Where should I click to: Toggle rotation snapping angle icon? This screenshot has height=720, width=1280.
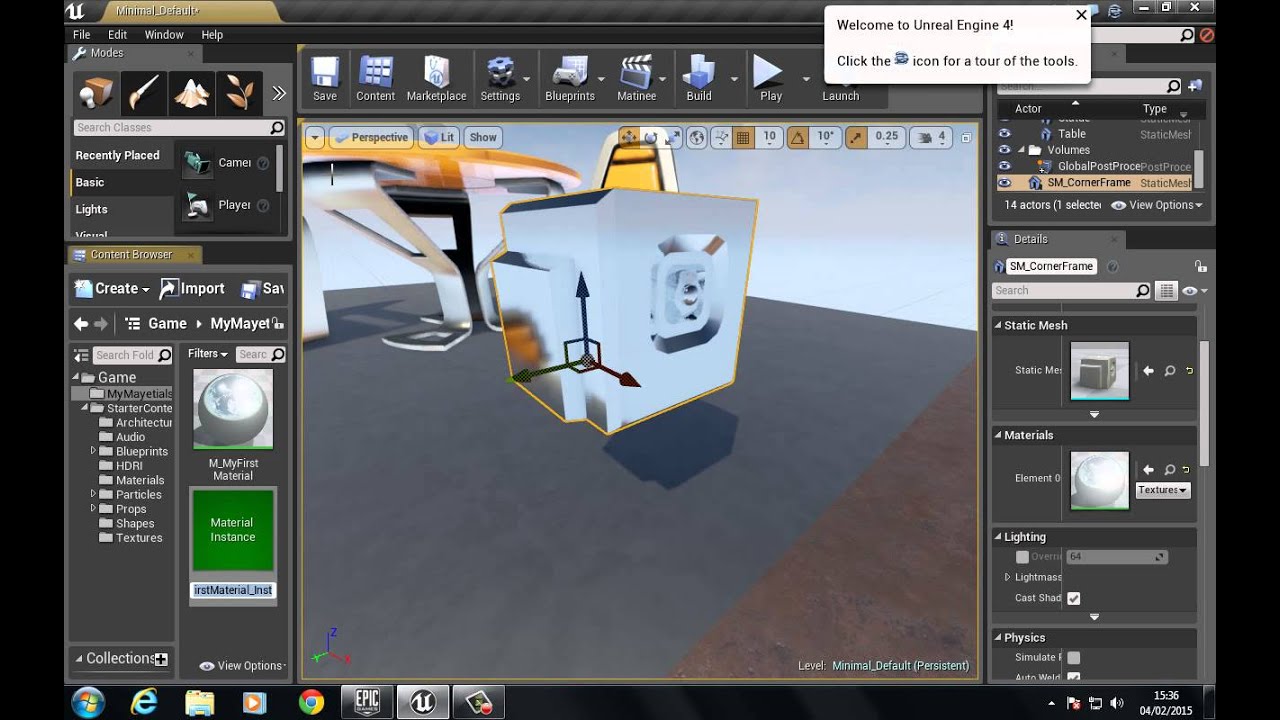tap(799, 137)
